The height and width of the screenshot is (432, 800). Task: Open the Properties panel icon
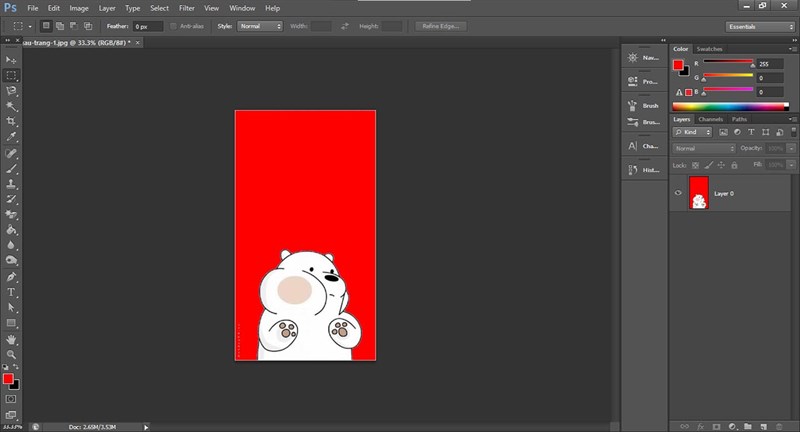click(633, 82)
